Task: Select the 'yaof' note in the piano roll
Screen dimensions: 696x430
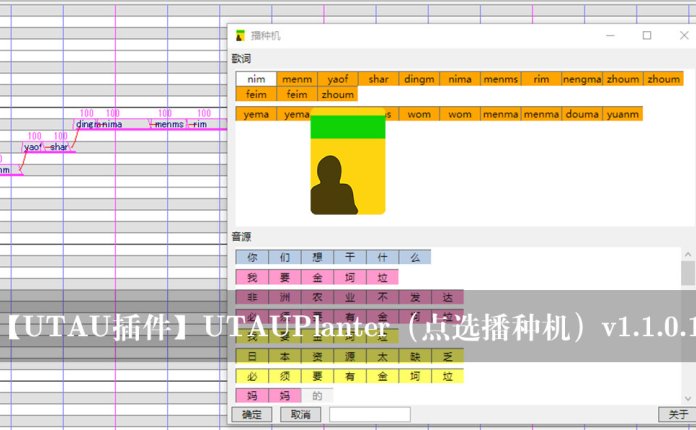Action: (x=33, y=147)
